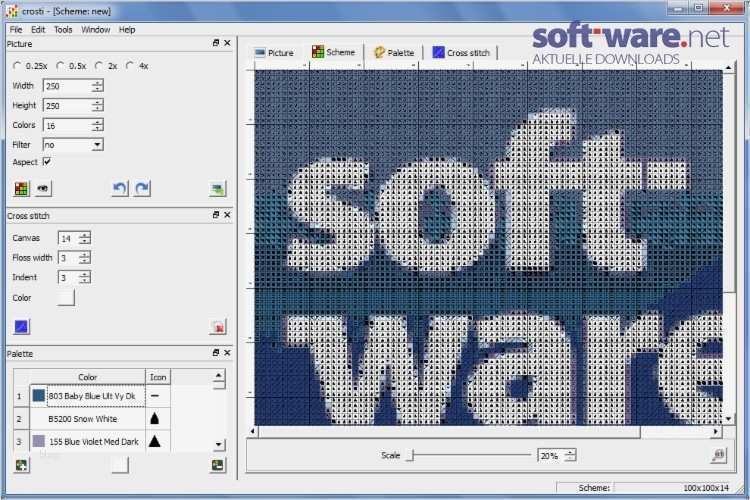Click the 803 Baby Blue color swatch
The height and width of the screenshot is (500, 750).
pyautogui.click(x=39, y=396)
